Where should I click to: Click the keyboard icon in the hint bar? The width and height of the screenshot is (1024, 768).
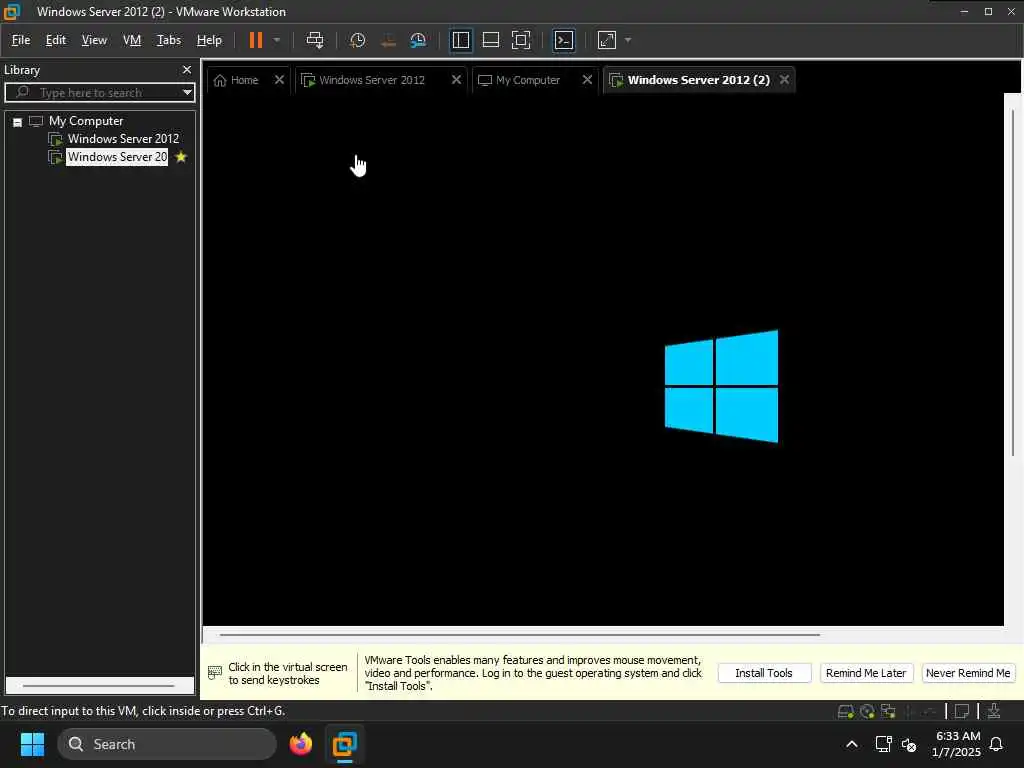214,673
